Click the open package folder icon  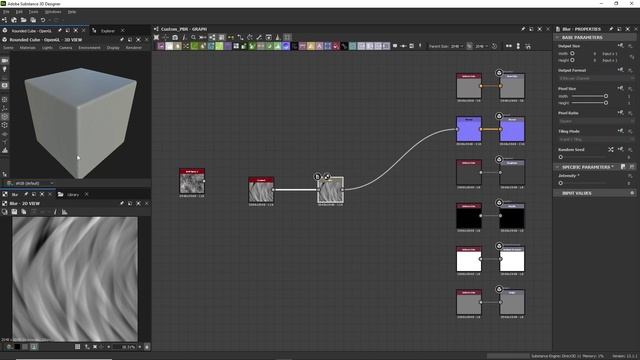coord(23,20)
